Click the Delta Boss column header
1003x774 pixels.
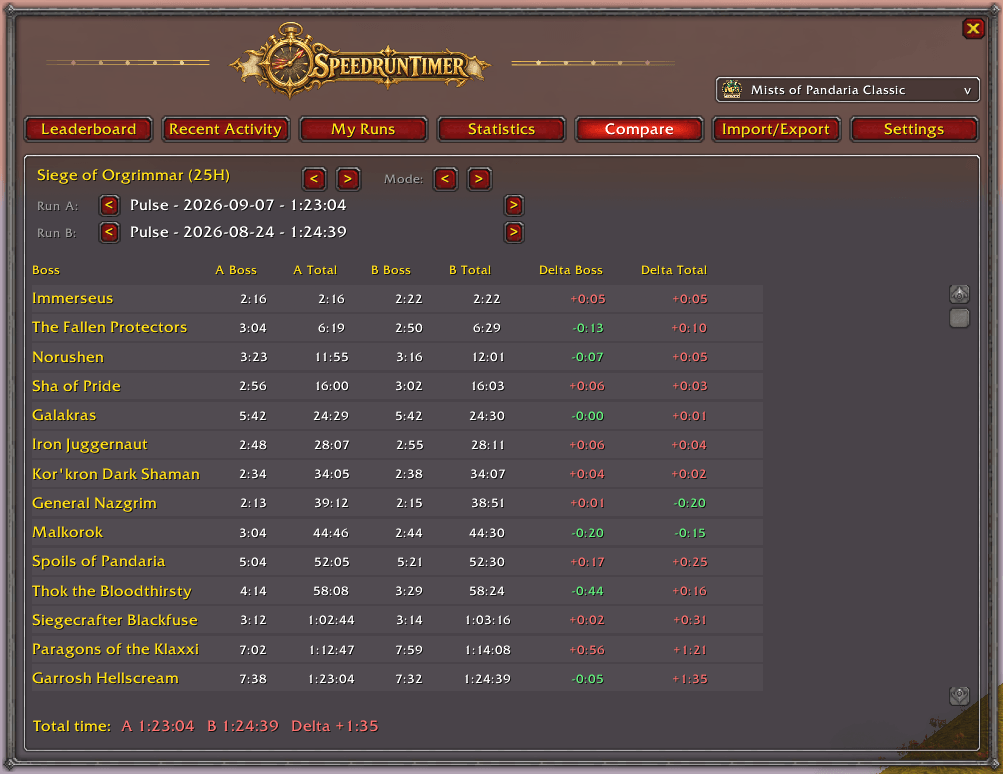[571, 270]
